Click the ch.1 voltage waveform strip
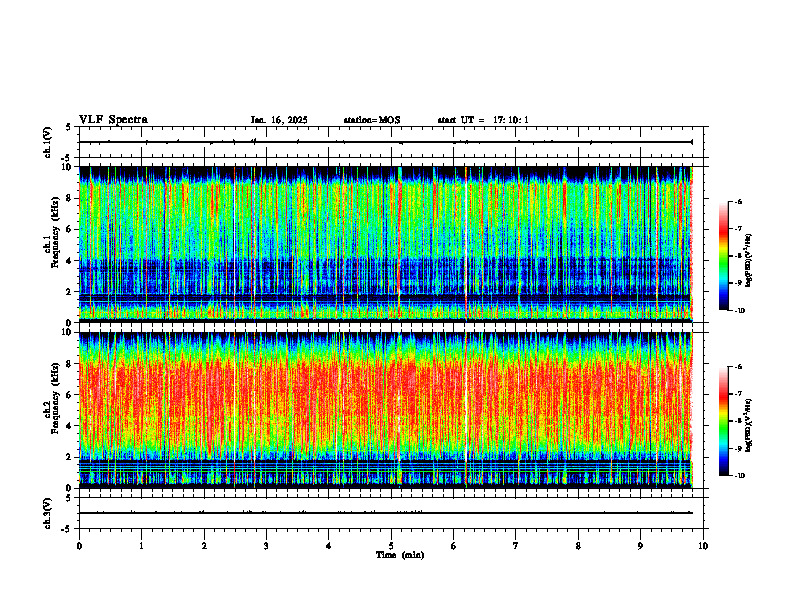This screenshot has width=792, height=612. [391, 142]
